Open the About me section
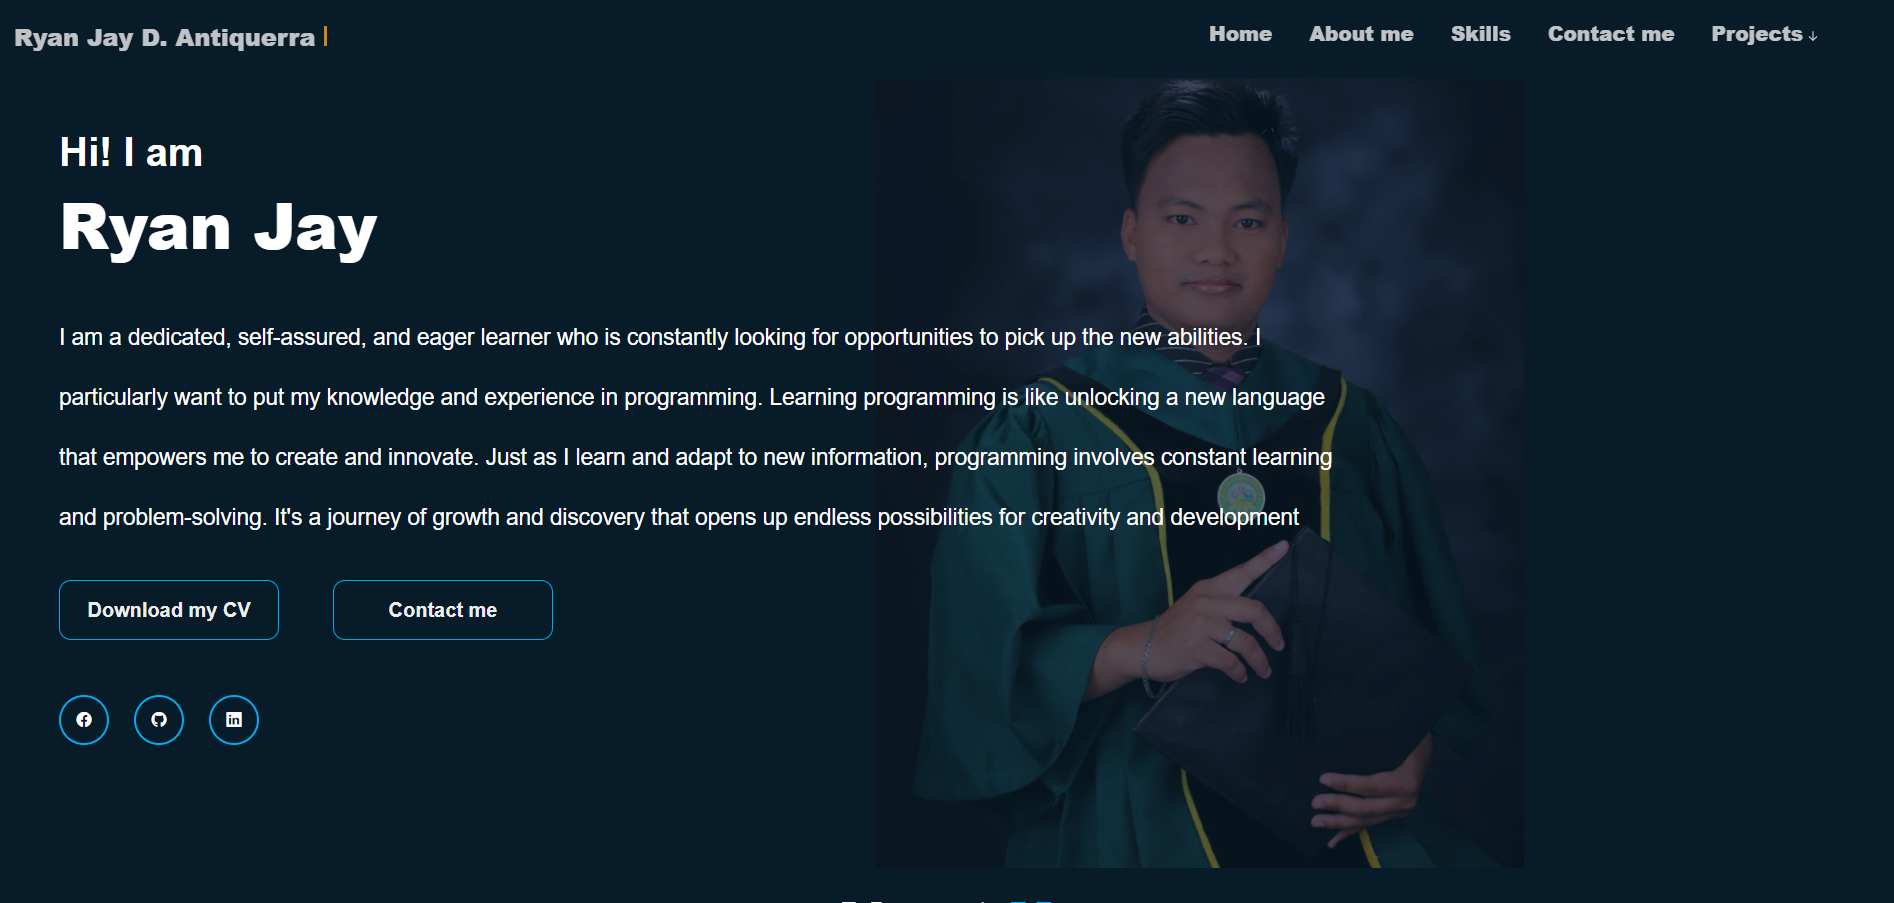Image resolution: width=1894 pixels, height=903 pixels. tap(1361, 34)
